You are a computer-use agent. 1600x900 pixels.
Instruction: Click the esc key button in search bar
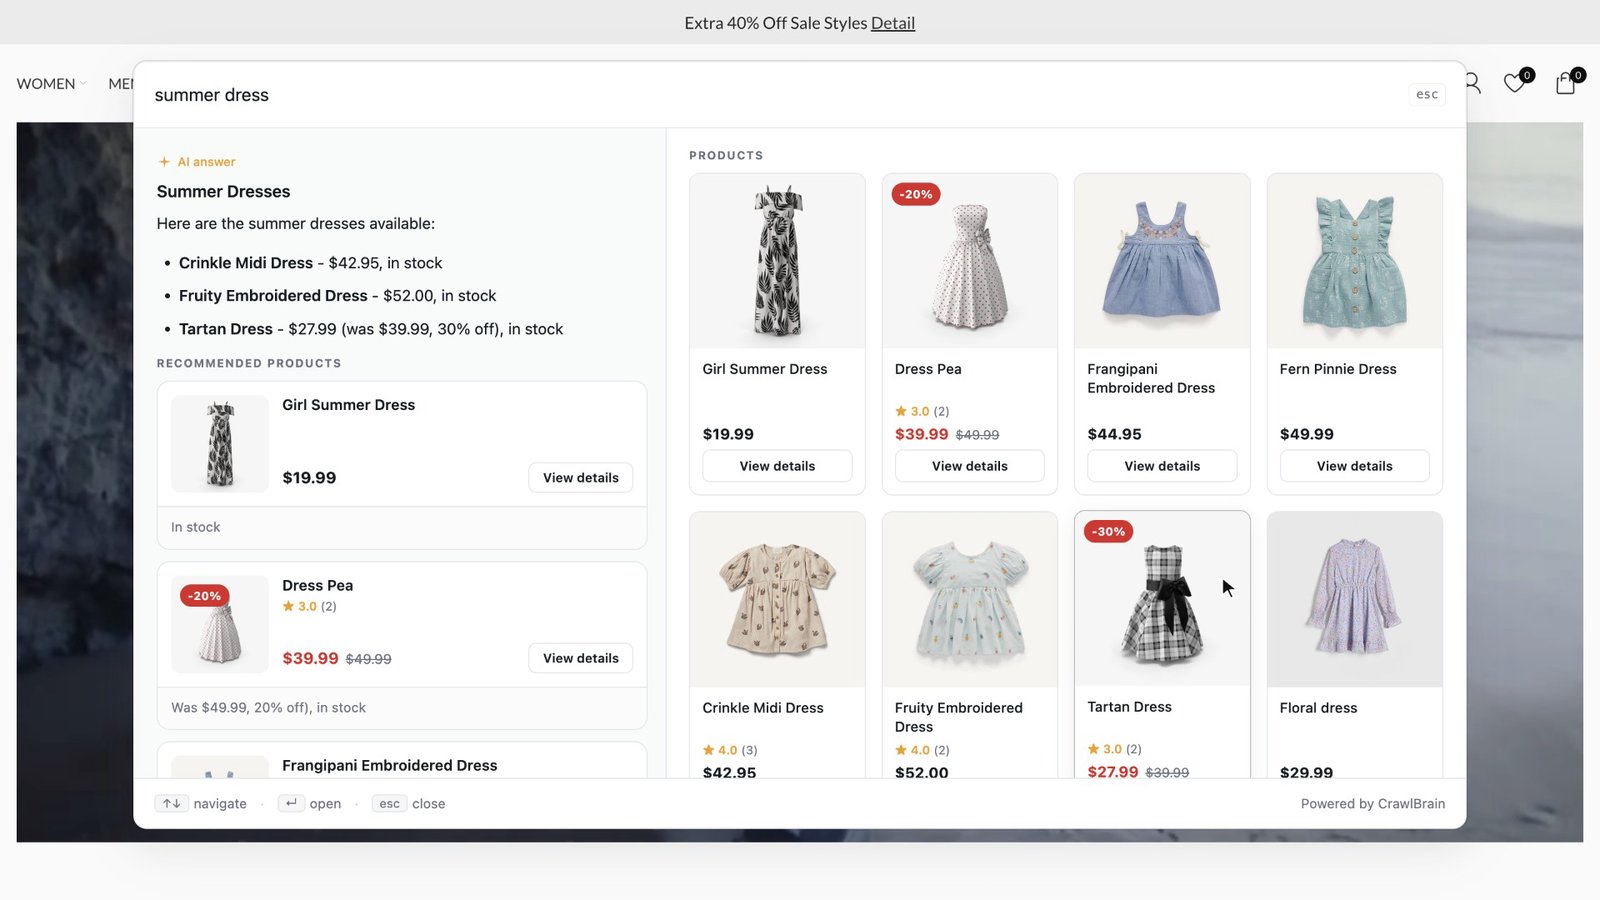pos(1427,94)
